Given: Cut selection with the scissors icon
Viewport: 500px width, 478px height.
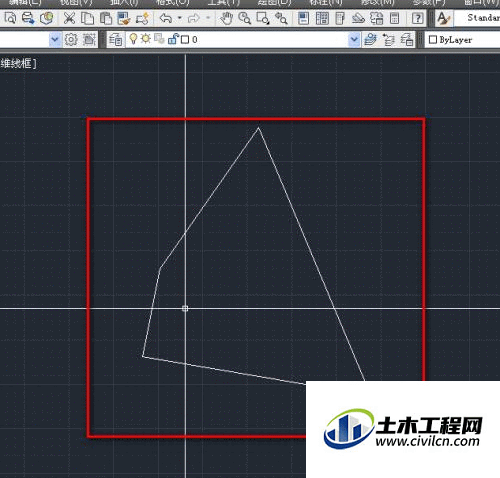Looking at the screenshot, I should pos(69,18).
